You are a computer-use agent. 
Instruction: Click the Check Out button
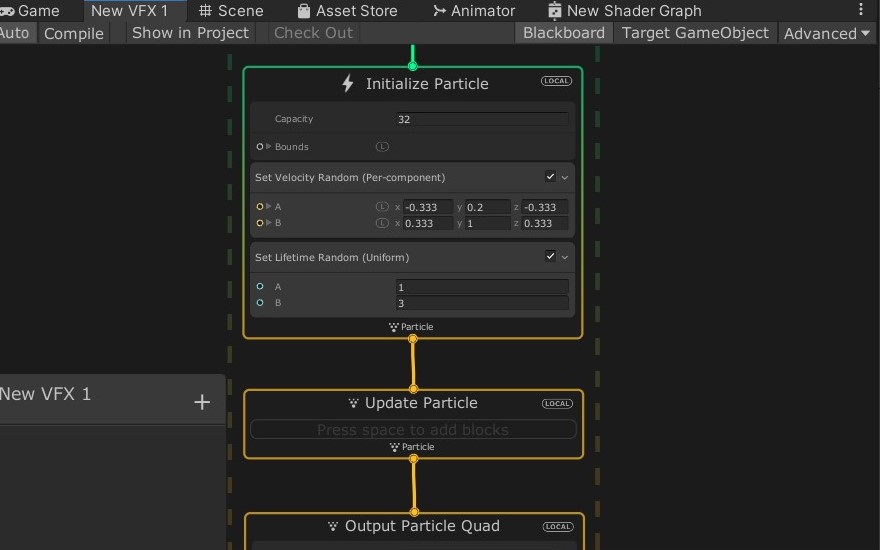point(313,33)
